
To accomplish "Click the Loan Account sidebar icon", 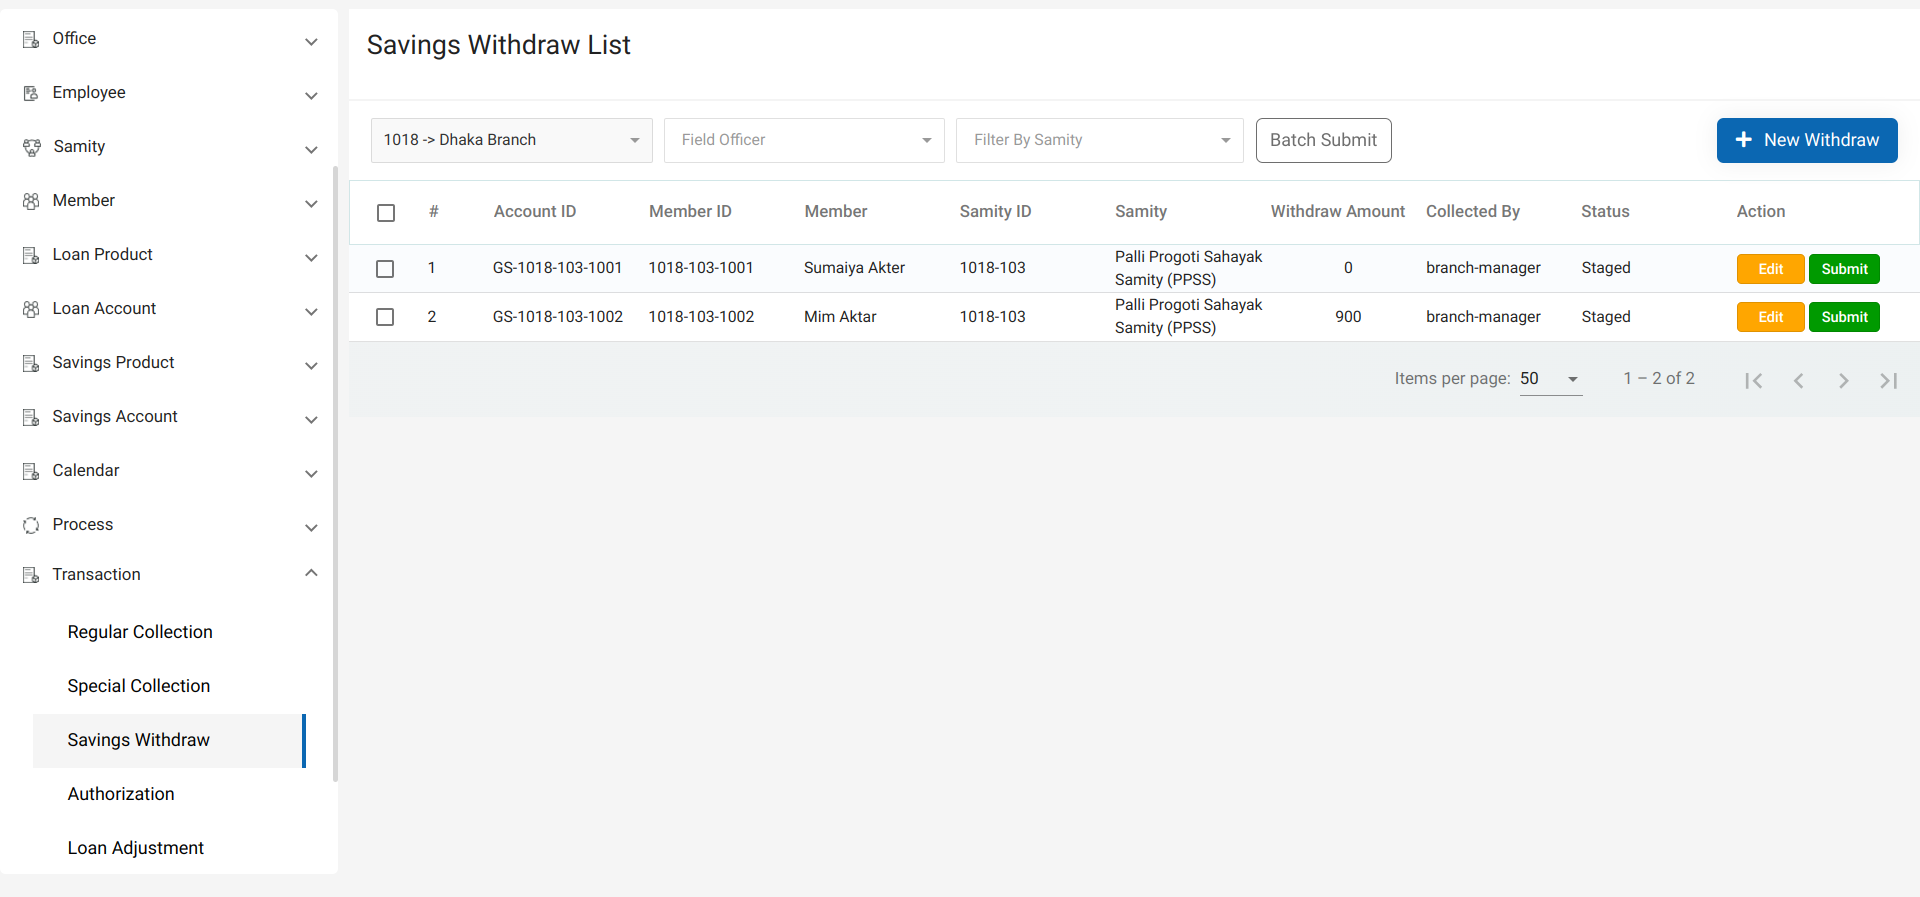I will pyautogui.click(x=31, y=309).
